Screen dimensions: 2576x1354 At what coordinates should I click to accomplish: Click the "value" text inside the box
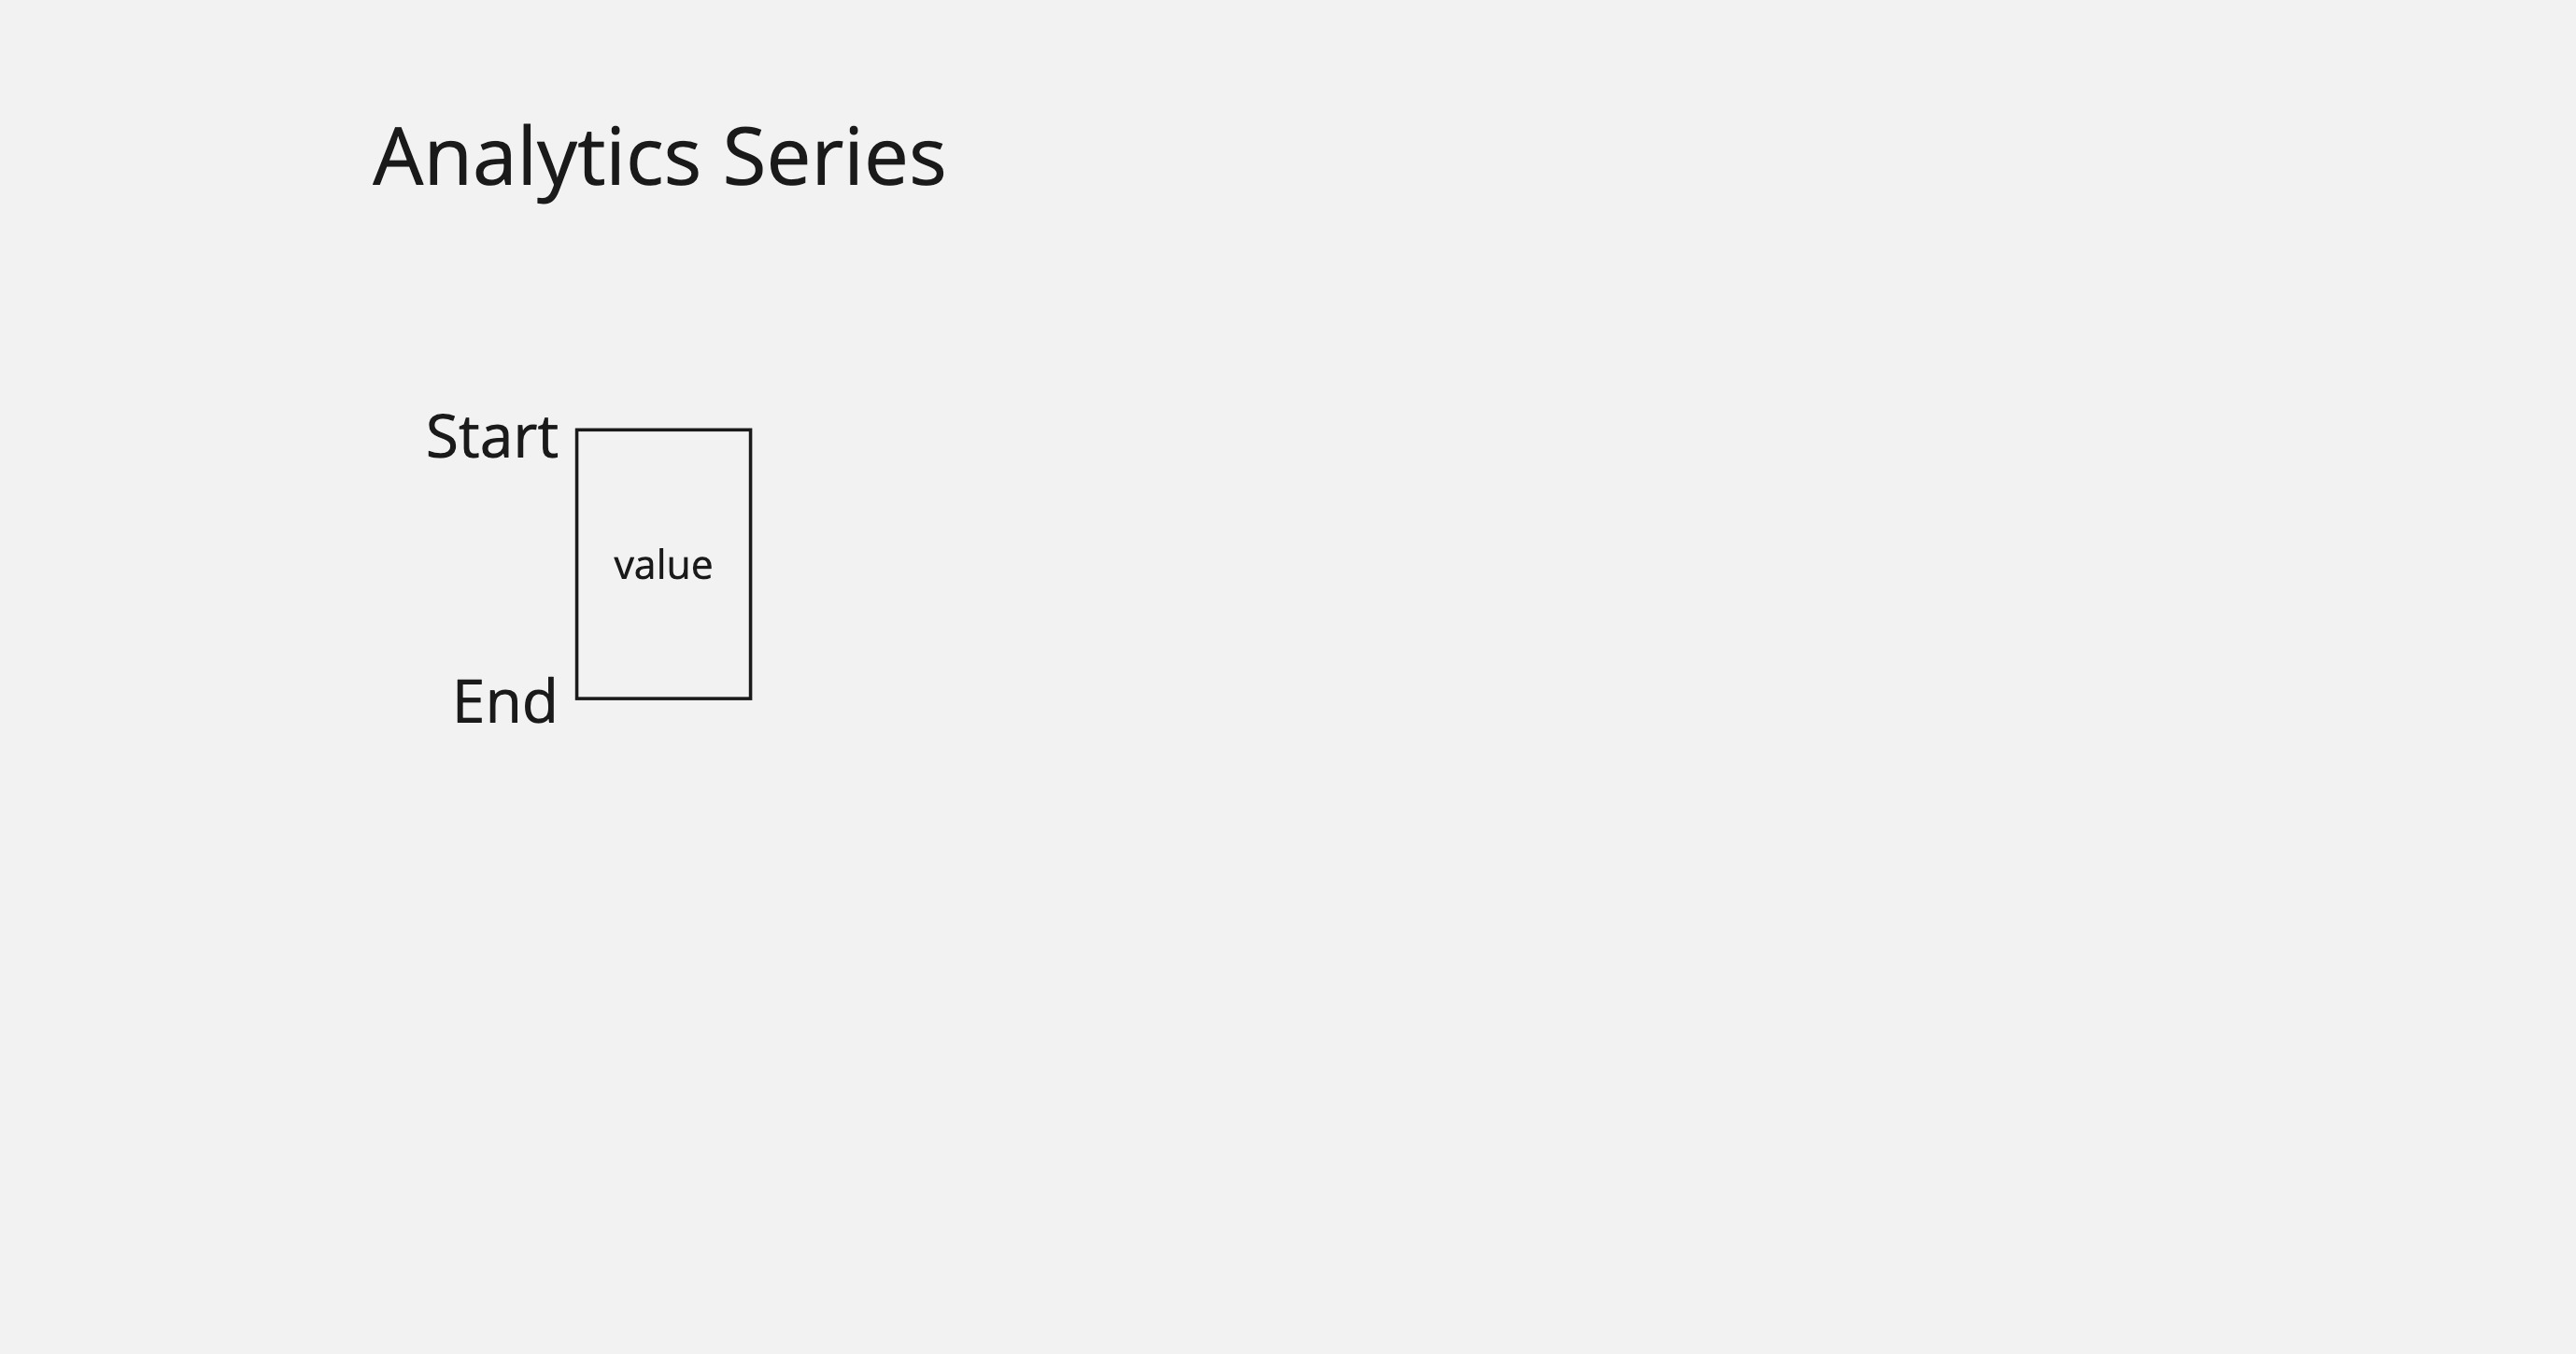point(663,566)
